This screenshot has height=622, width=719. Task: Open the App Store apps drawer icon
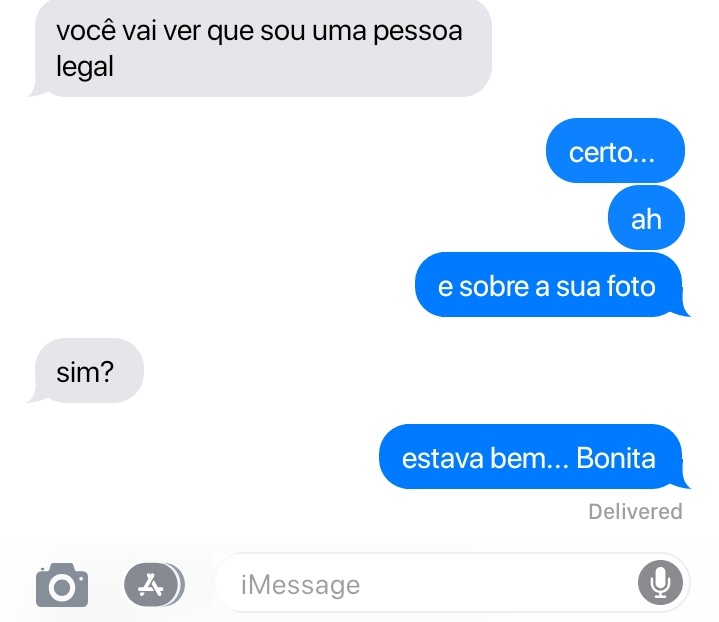coord(154,584)
